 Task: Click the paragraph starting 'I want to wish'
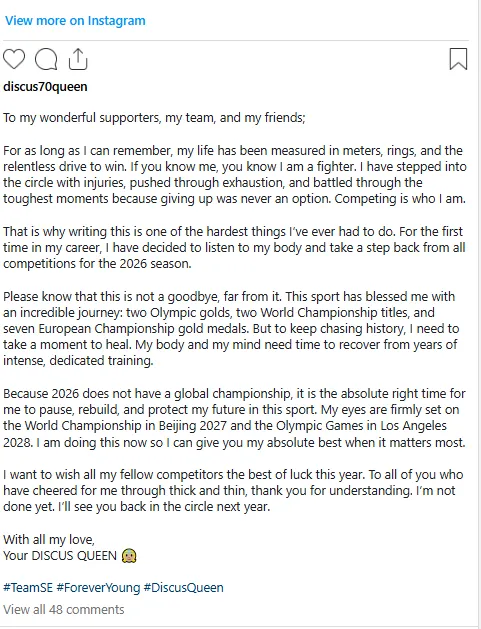click(x=233, y=491)
